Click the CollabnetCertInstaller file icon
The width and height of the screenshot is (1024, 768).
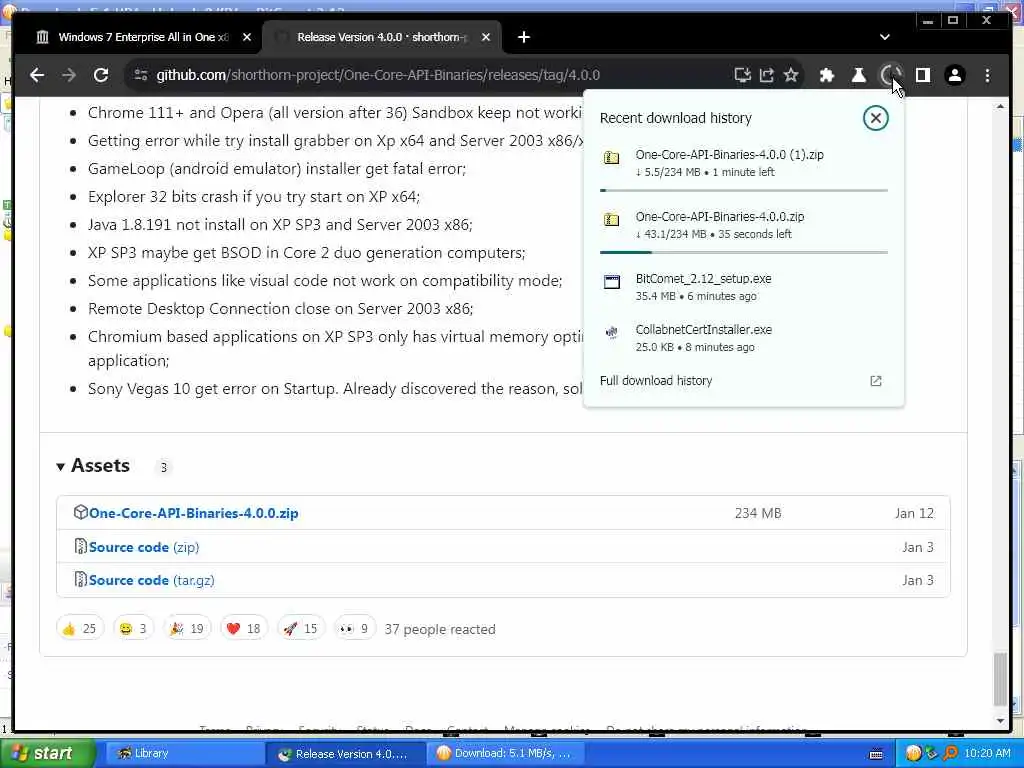click(612, 333)
